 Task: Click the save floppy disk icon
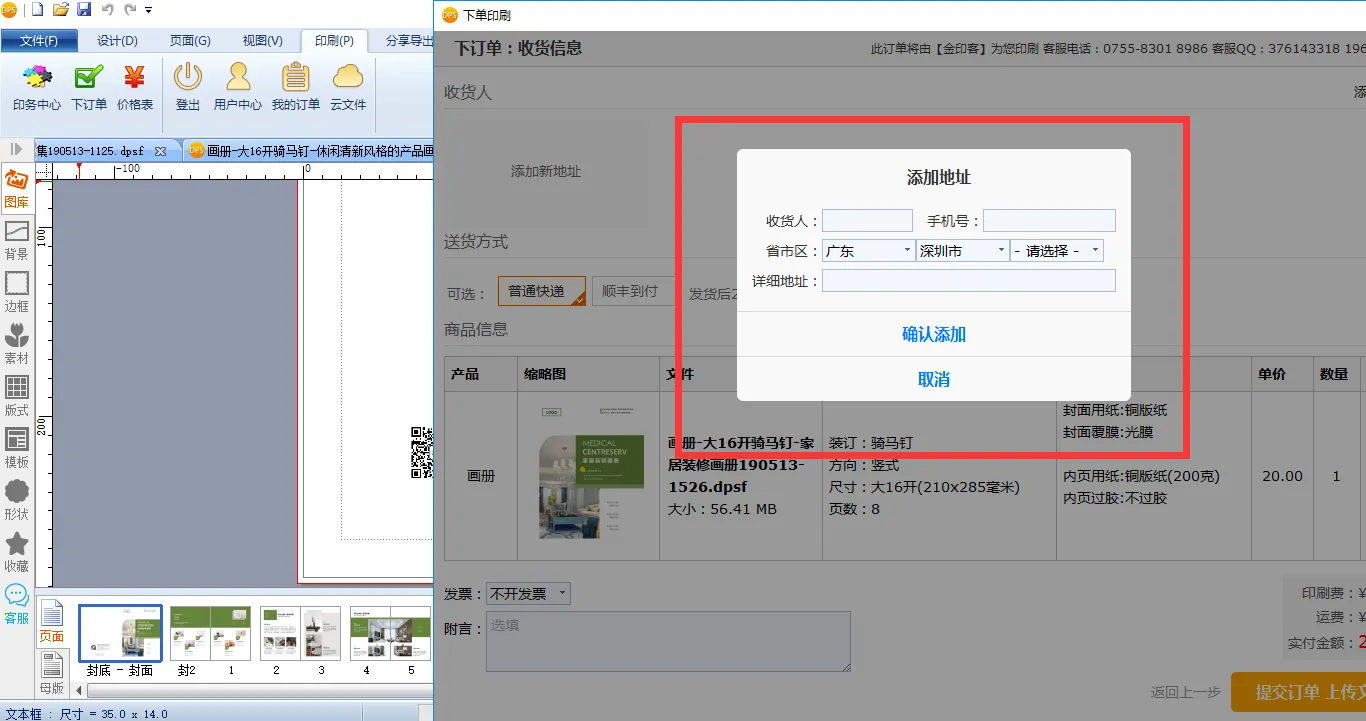(x=84, y=10)
